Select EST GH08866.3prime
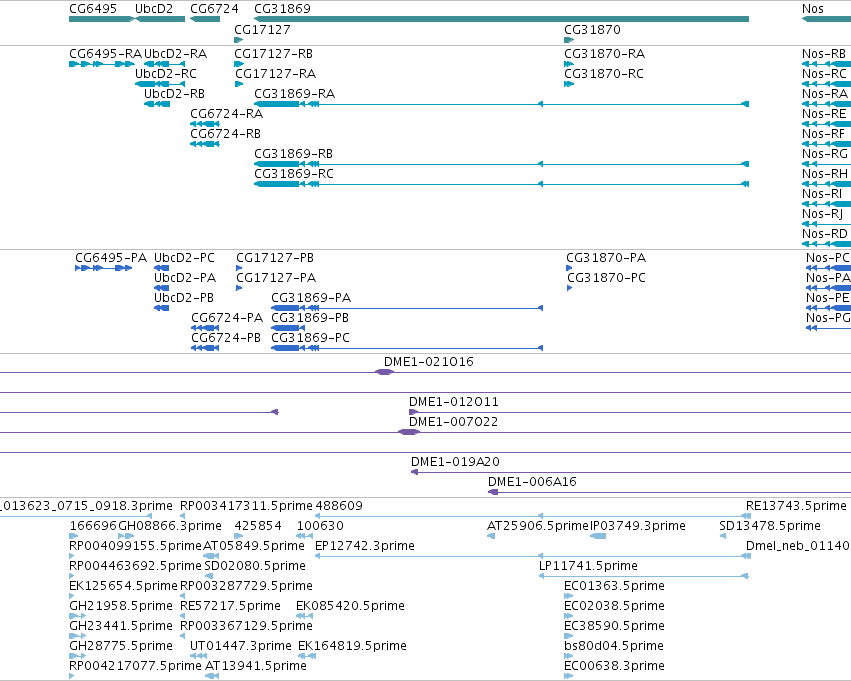This screenshot has width=851, height=681. tap(169, 526)
